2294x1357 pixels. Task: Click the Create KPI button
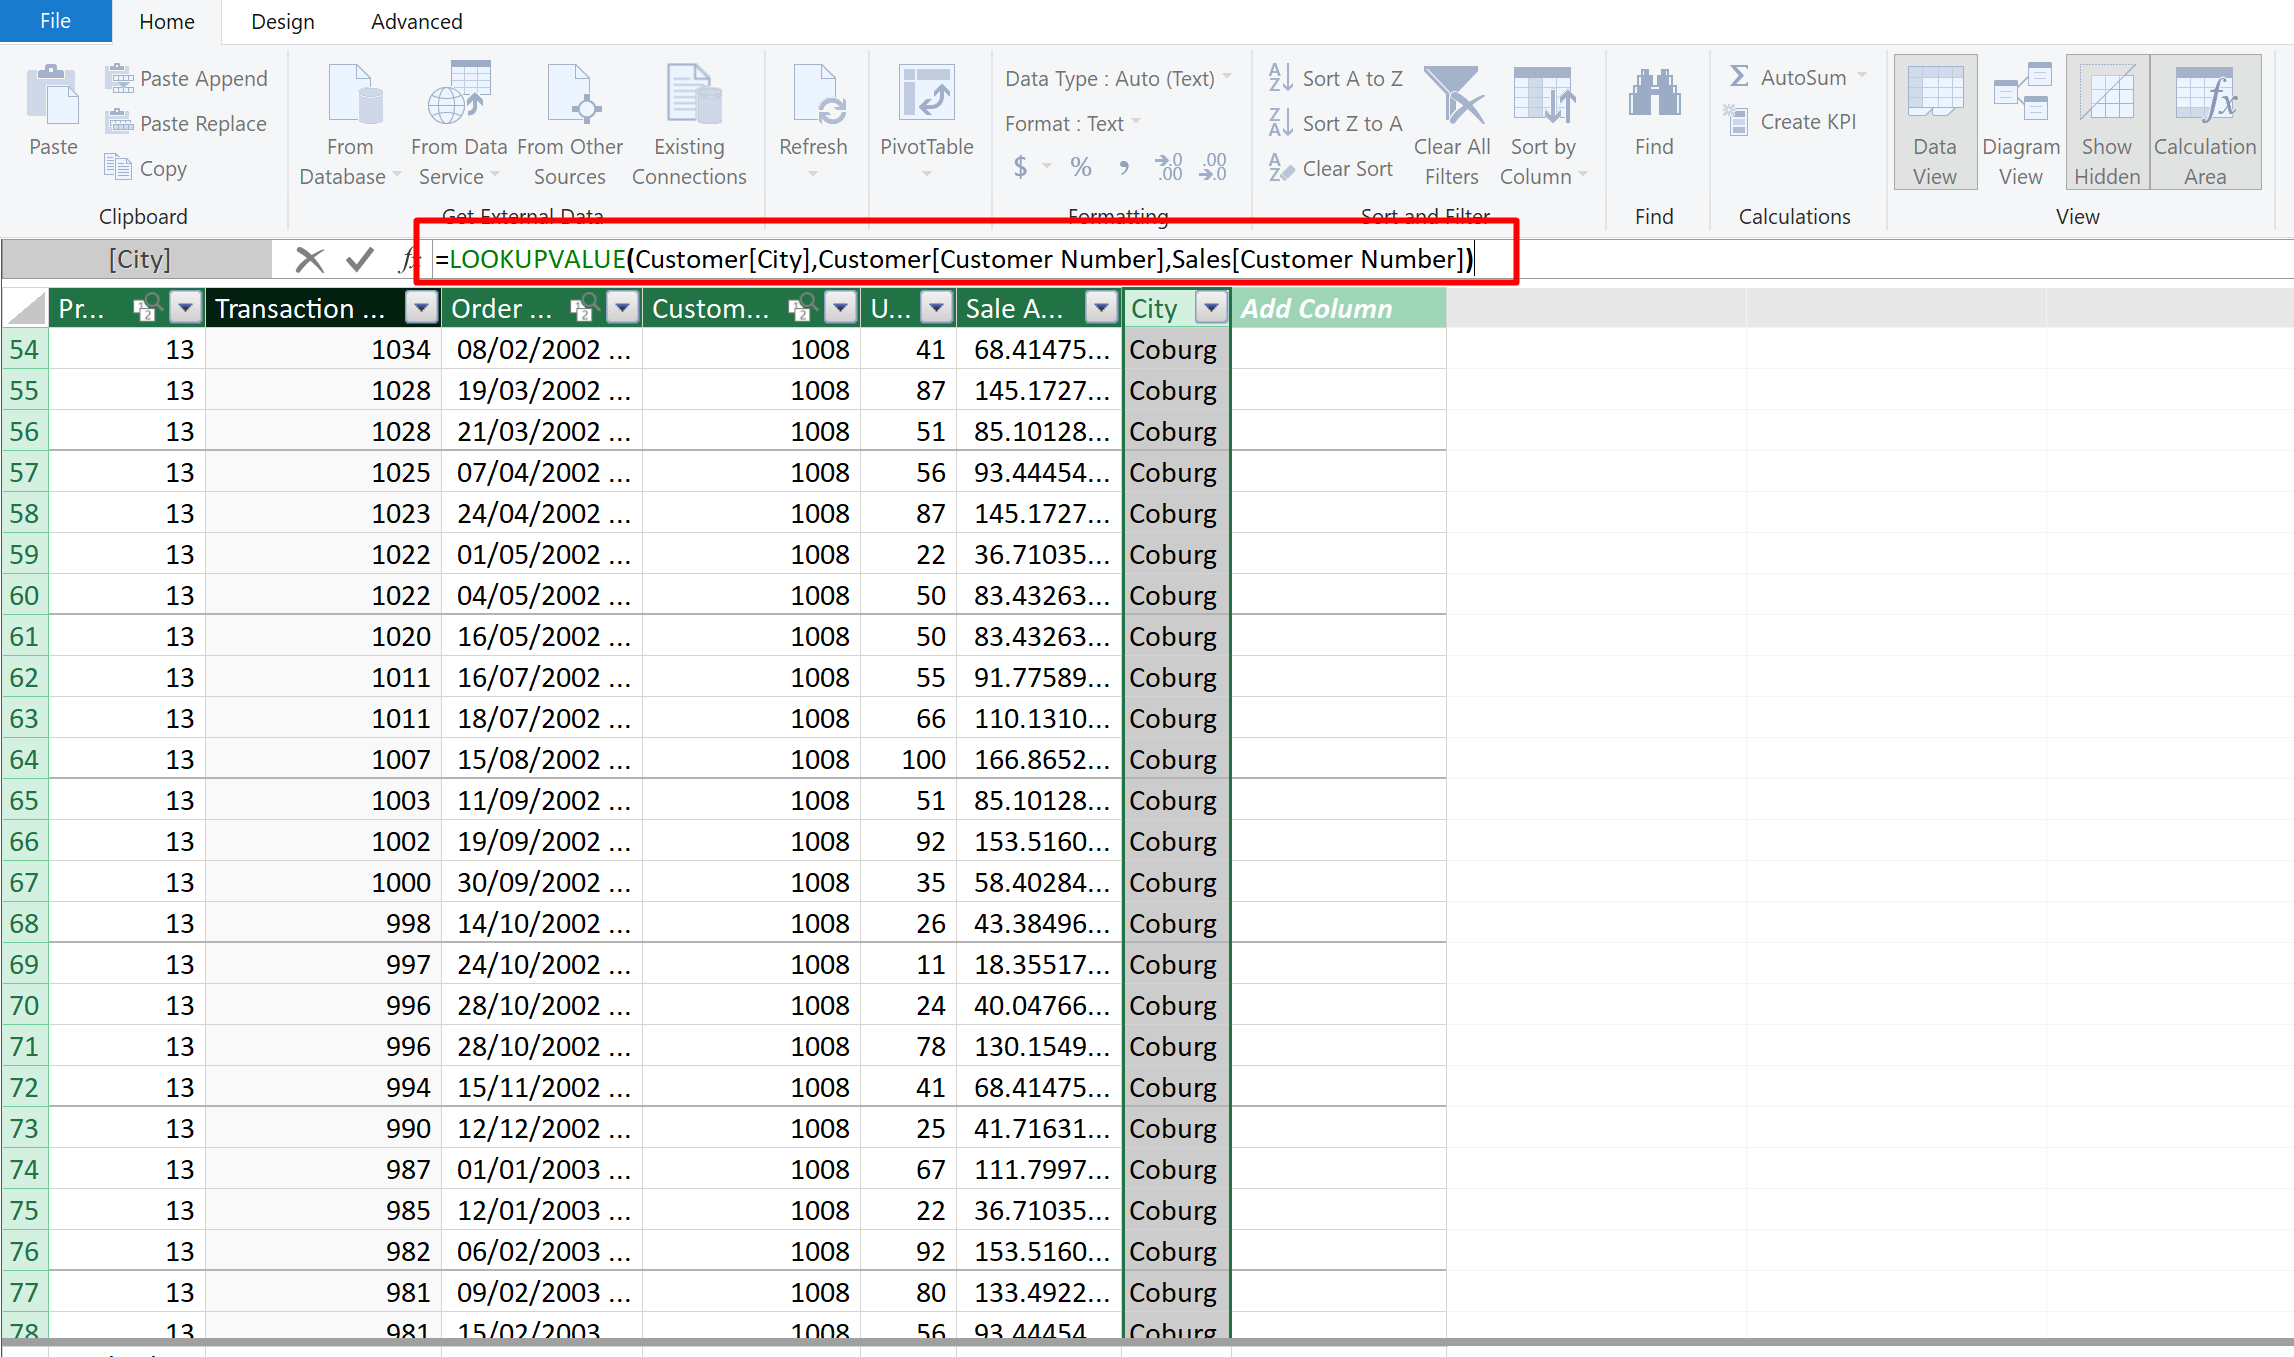[1792, 122]
